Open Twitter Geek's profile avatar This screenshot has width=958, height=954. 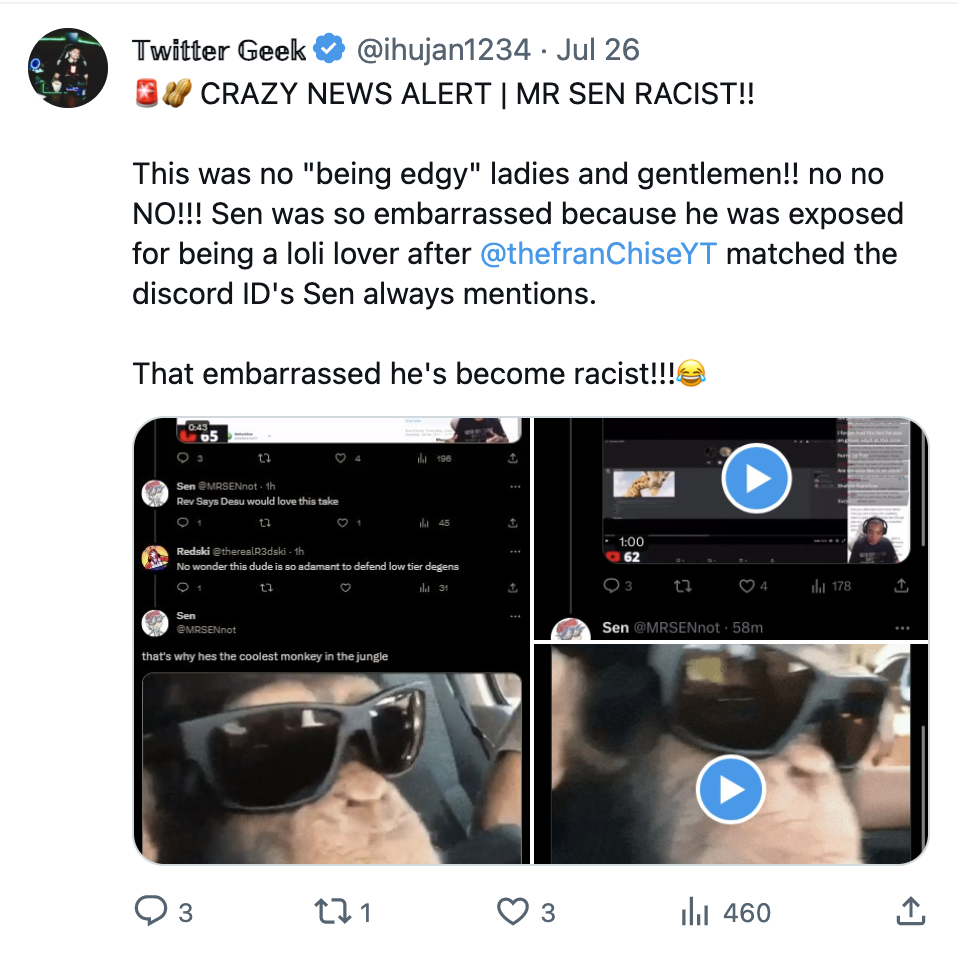67,68
